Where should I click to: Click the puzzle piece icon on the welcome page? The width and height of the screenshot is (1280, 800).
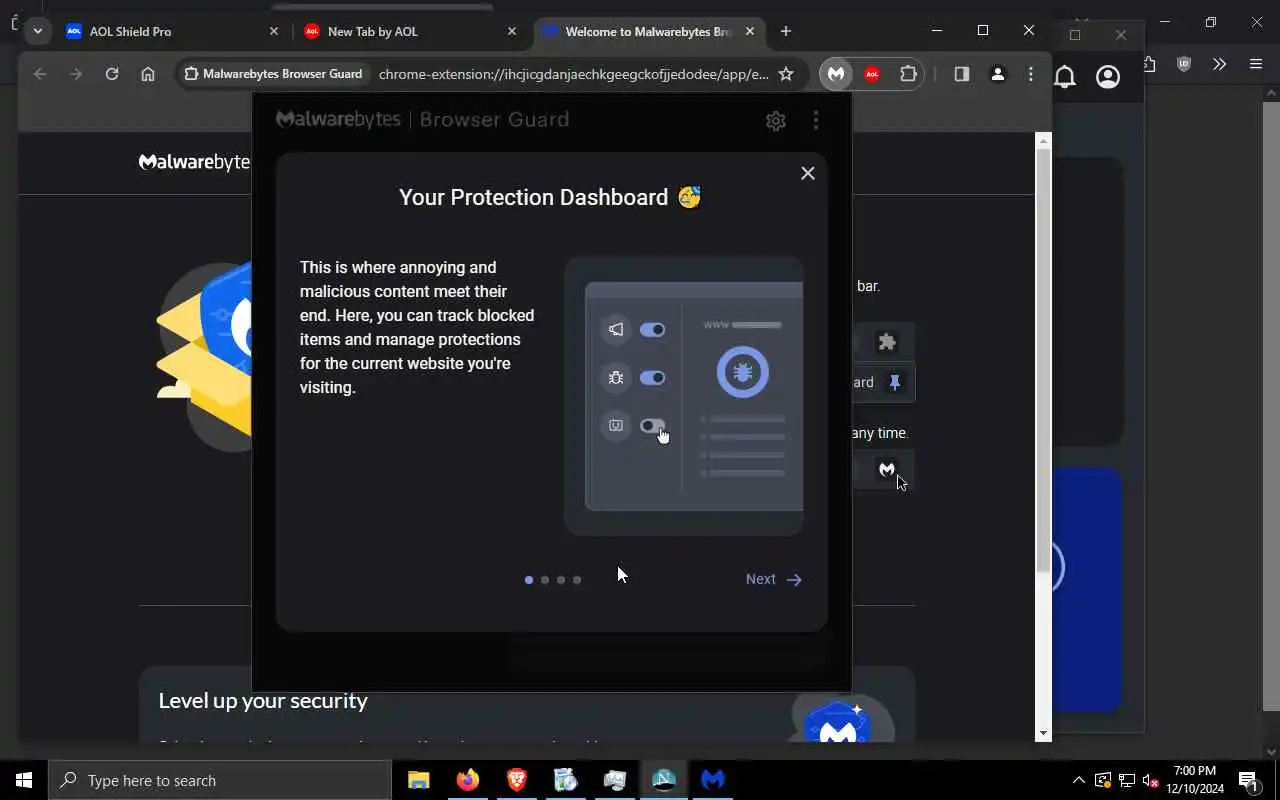pyautogui.click(x=887, y=342)
